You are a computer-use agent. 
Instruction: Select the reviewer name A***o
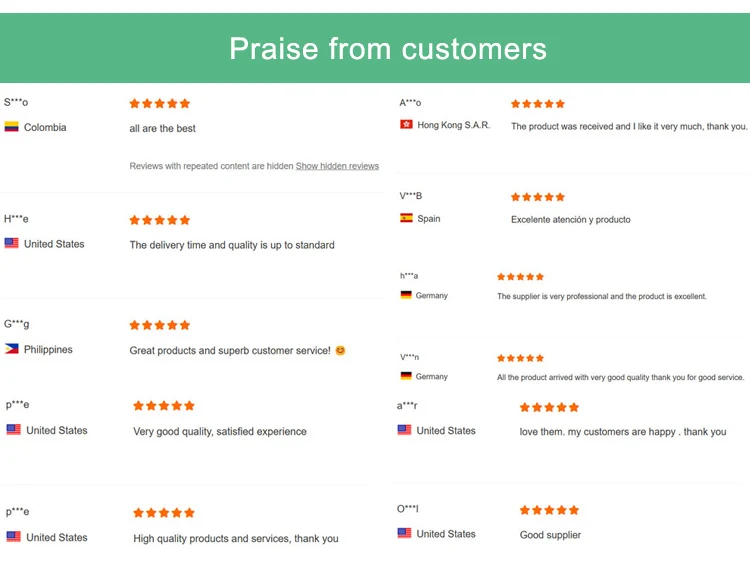click(410, 103)
